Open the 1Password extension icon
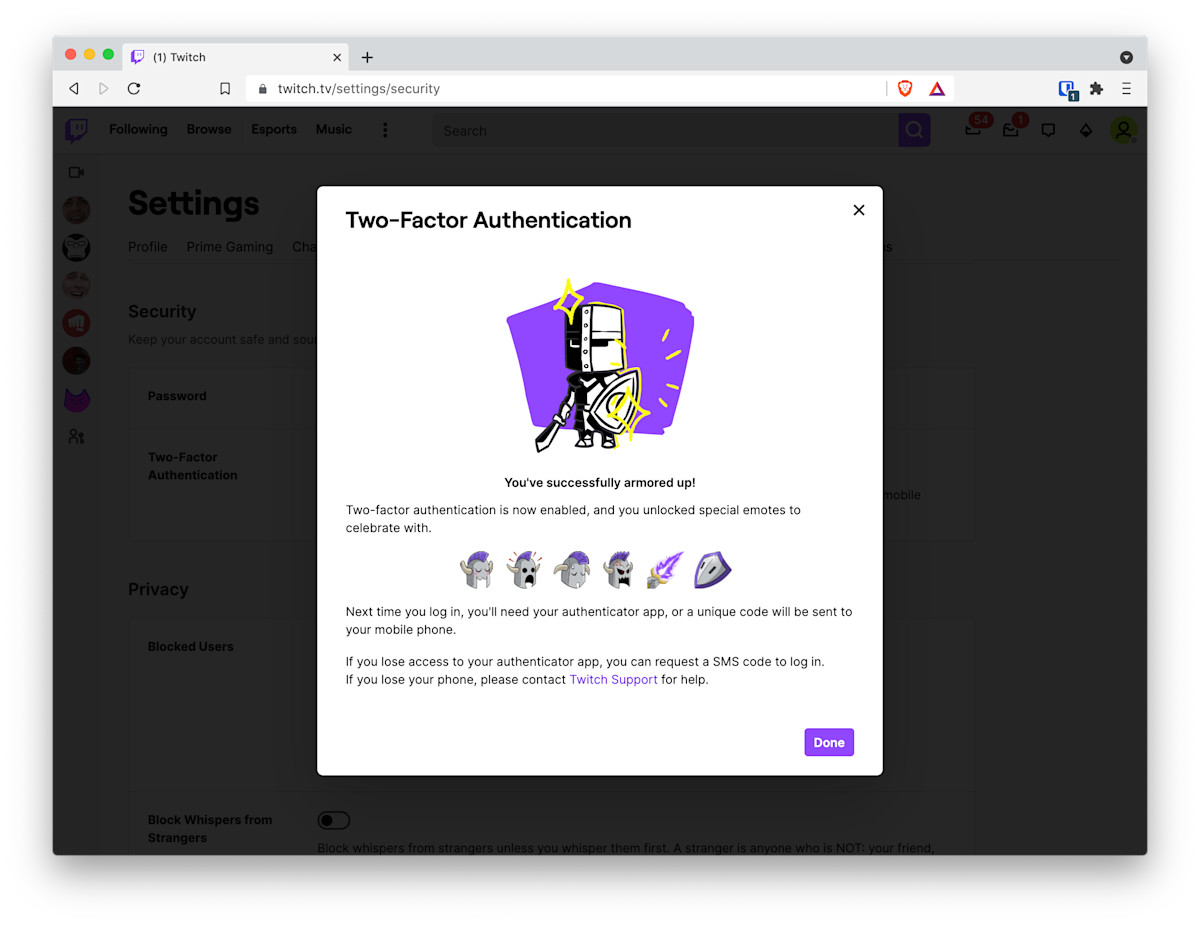The height and width of the screenshot is (925, 1200). click(1067, 89)
